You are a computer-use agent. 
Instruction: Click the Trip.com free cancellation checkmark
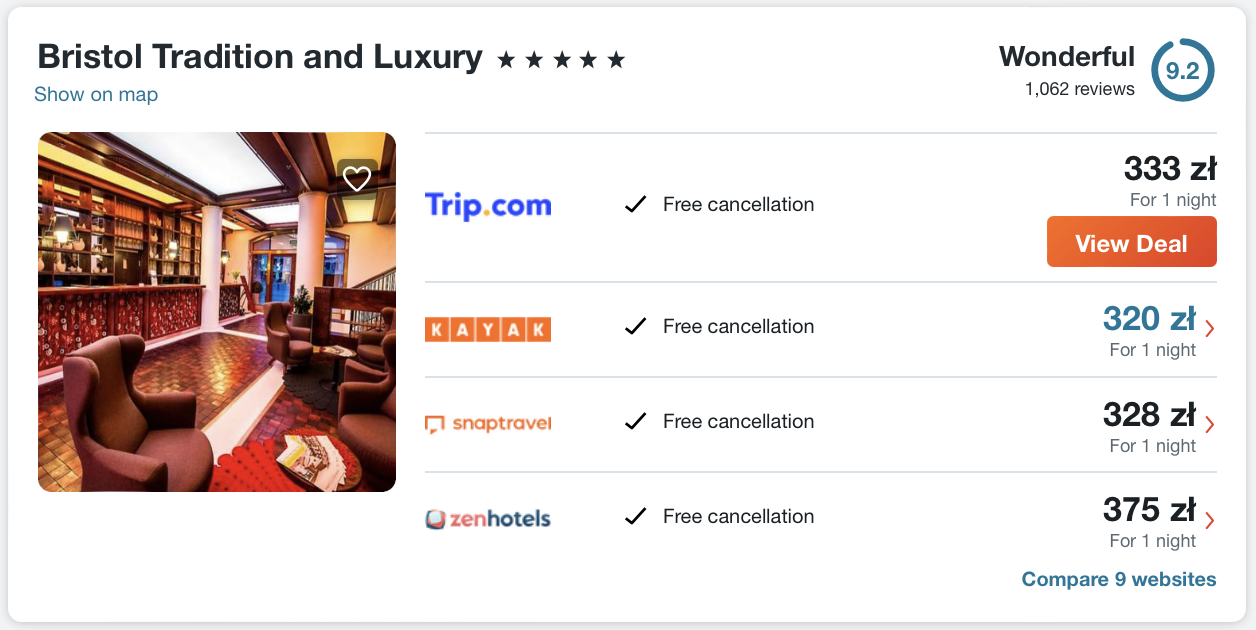(635, 205)
